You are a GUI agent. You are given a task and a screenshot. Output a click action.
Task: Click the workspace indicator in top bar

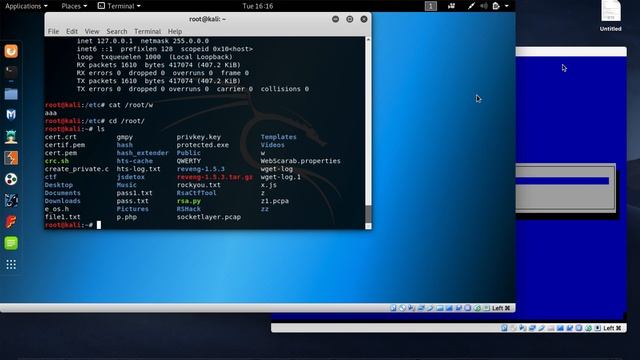(x=431, y=6)
